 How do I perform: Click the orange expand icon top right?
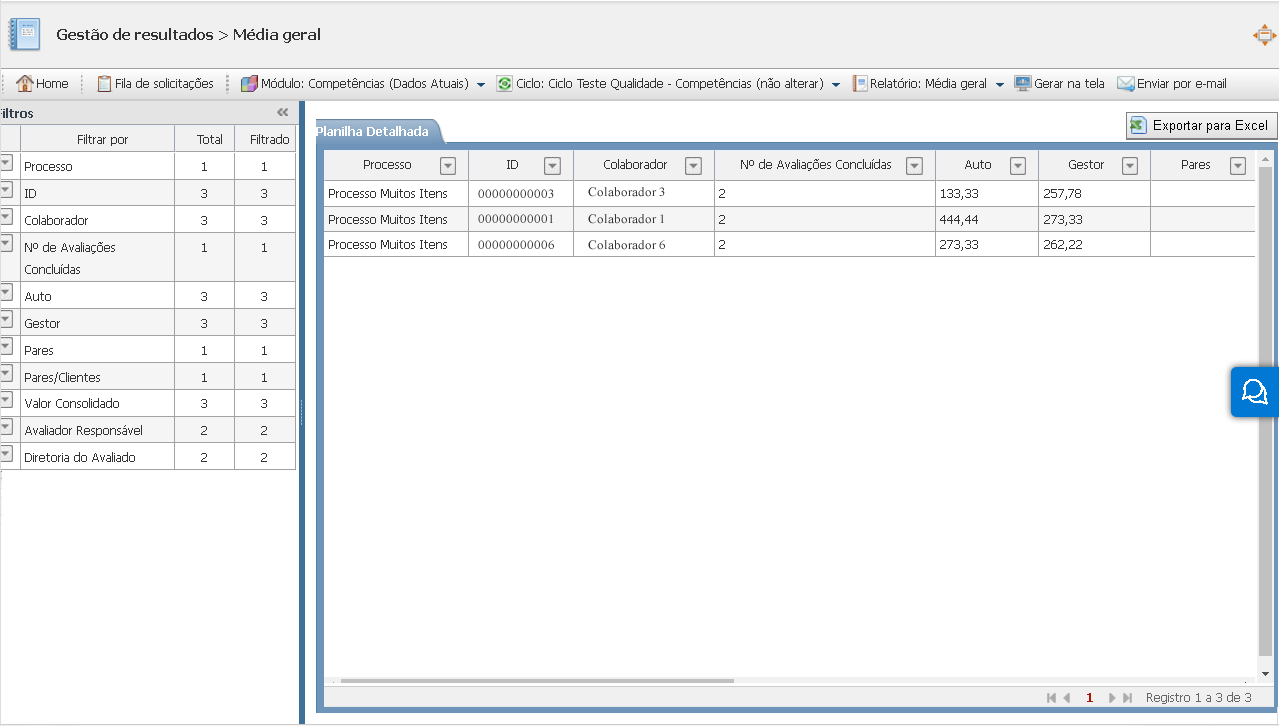[1264, 35]
